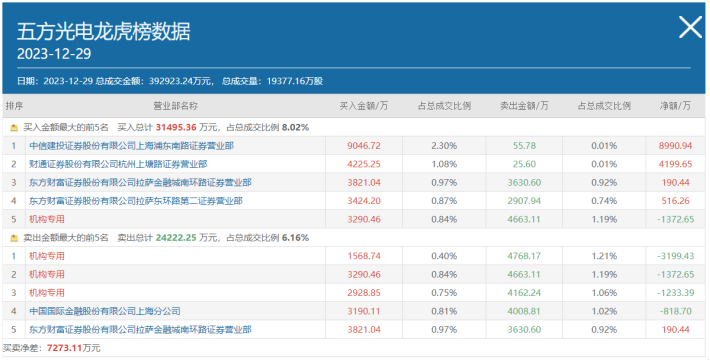The height and width of the screenshot is (360, 710).
Task: Click the folder icon beside 买入金额最大的前5名
Action: (x=14, y=128)
